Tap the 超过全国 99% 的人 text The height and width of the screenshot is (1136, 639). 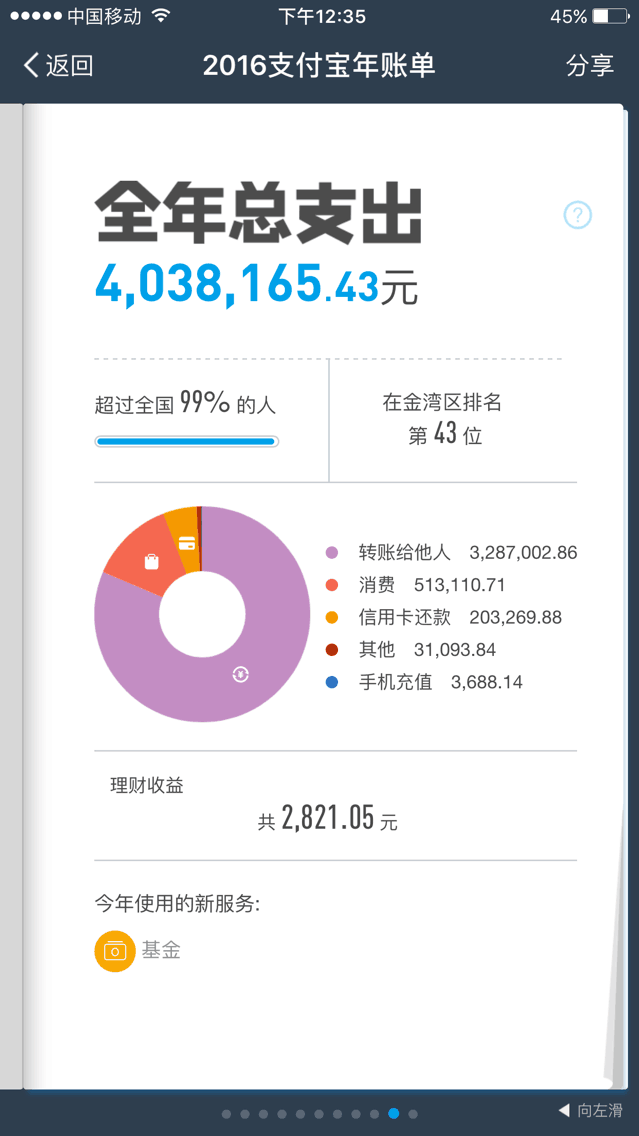[185, 403]
